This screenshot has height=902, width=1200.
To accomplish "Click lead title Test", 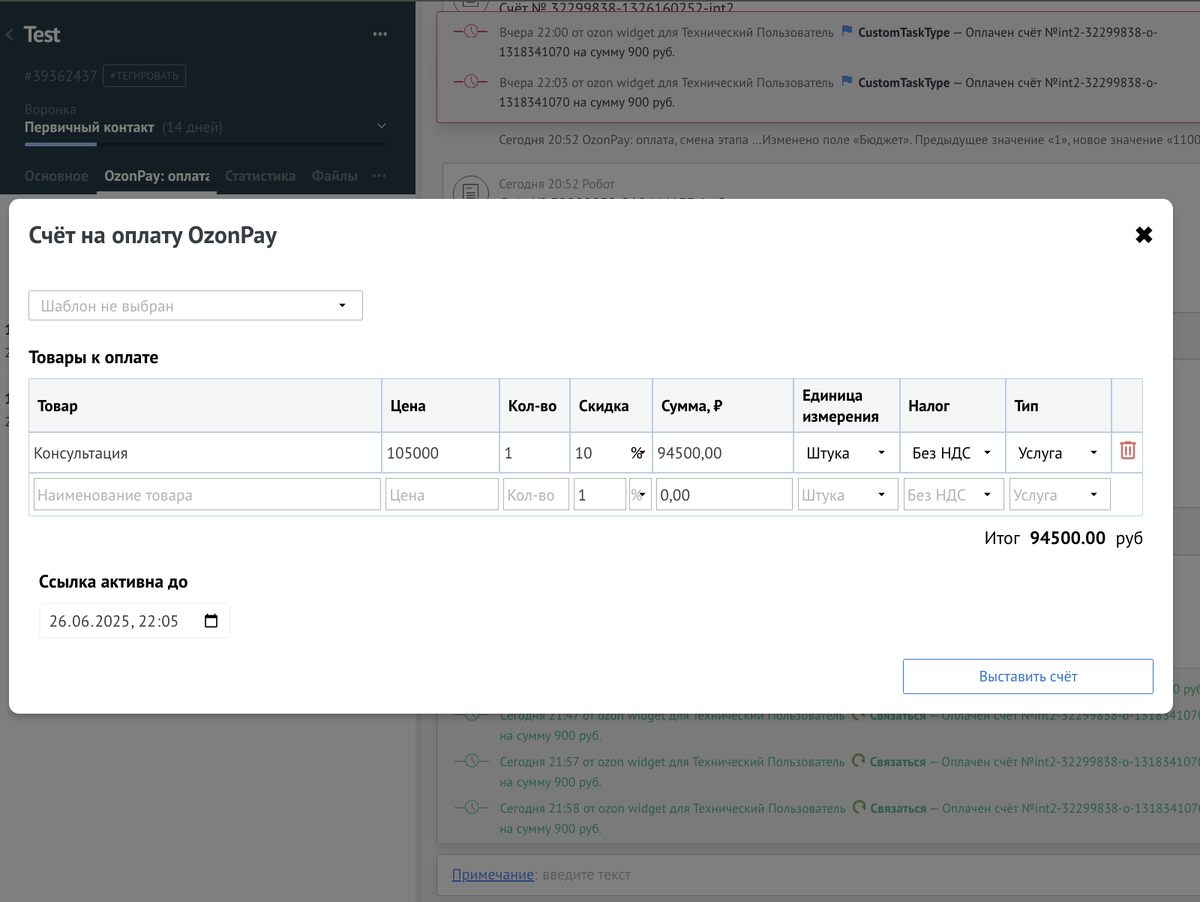I will coord(42,35).
